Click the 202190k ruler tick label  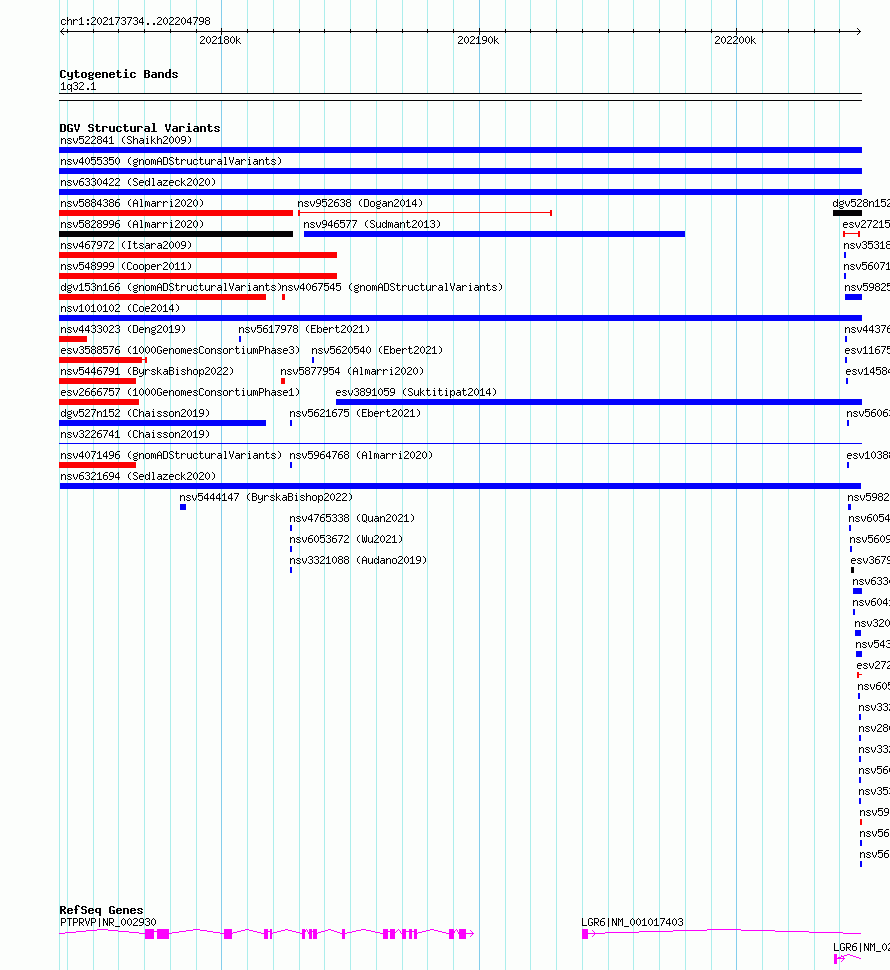click(478, 40)
